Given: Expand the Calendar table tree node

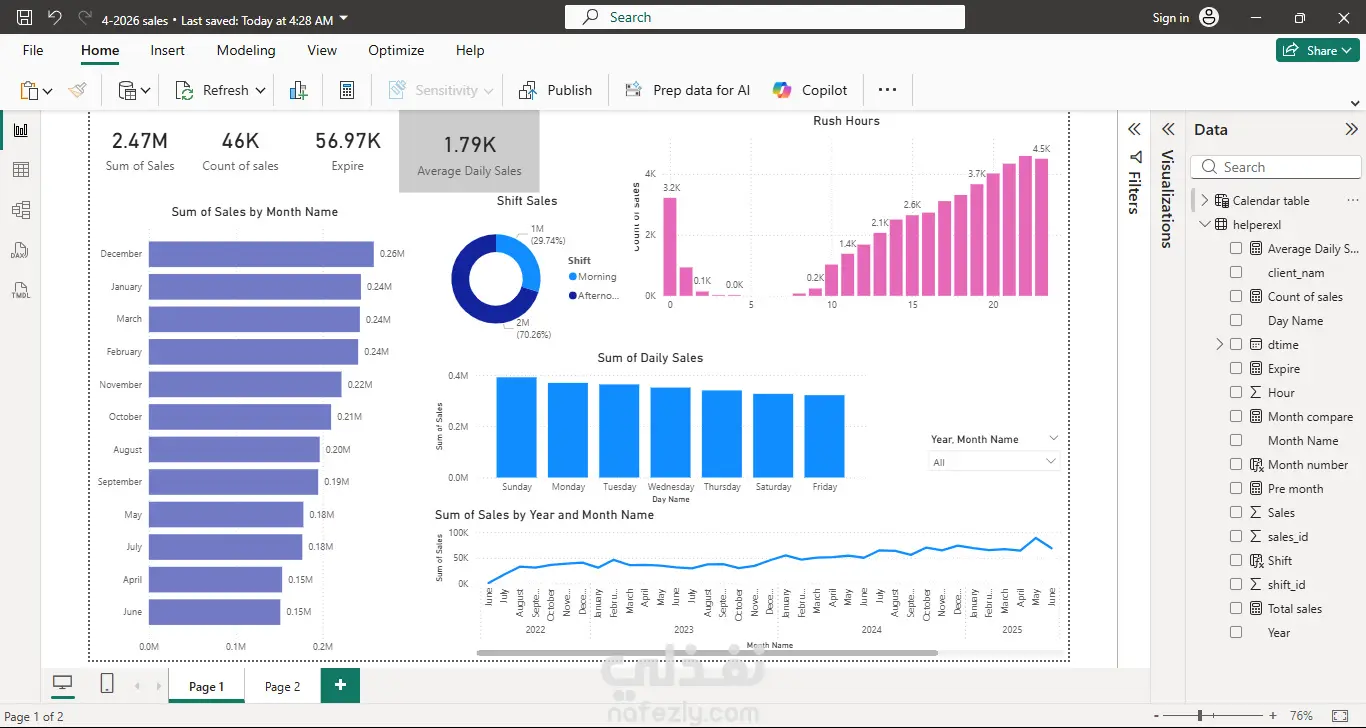Looking at the screenshot, I should (1205, 200).
